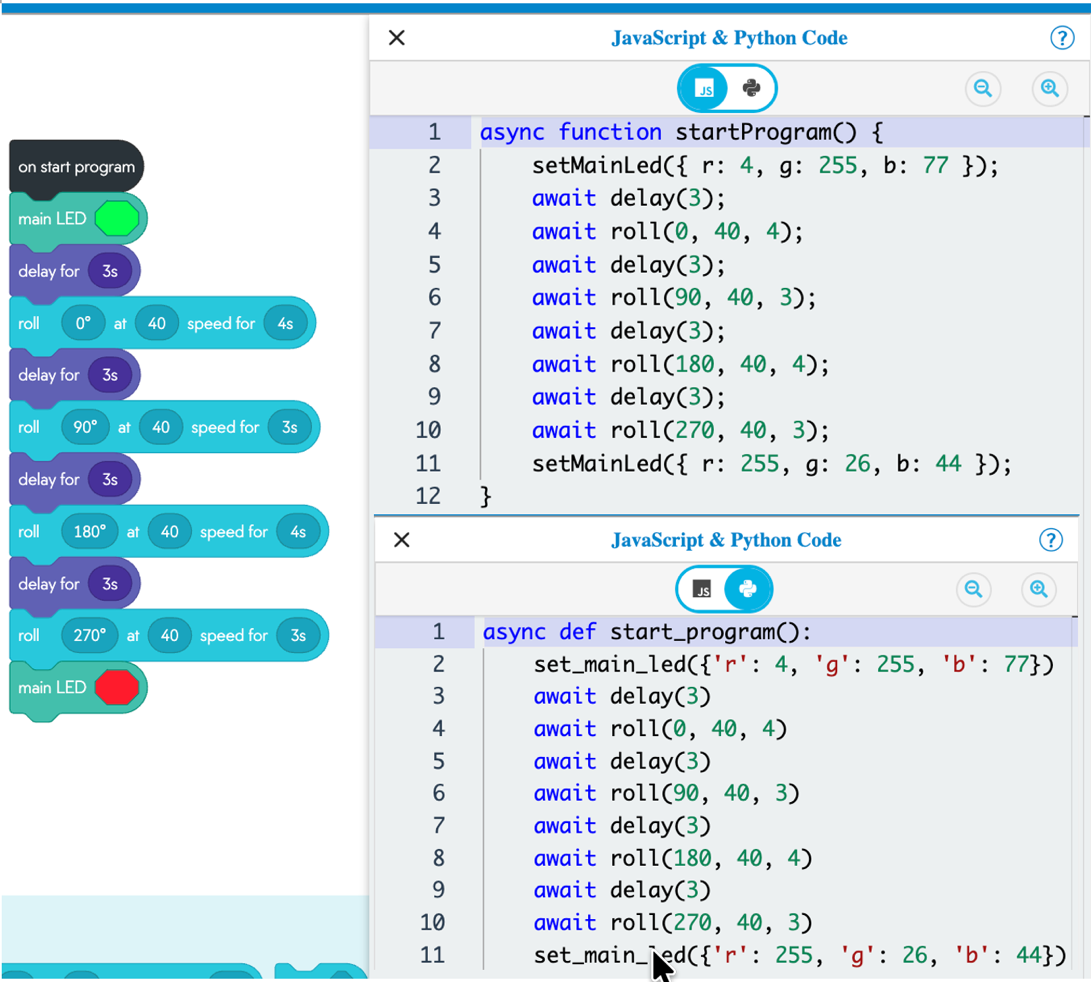1091x982 pixels.
Task: Edit speed 40 in the 270° roll block
Action: tap(170, 635)
